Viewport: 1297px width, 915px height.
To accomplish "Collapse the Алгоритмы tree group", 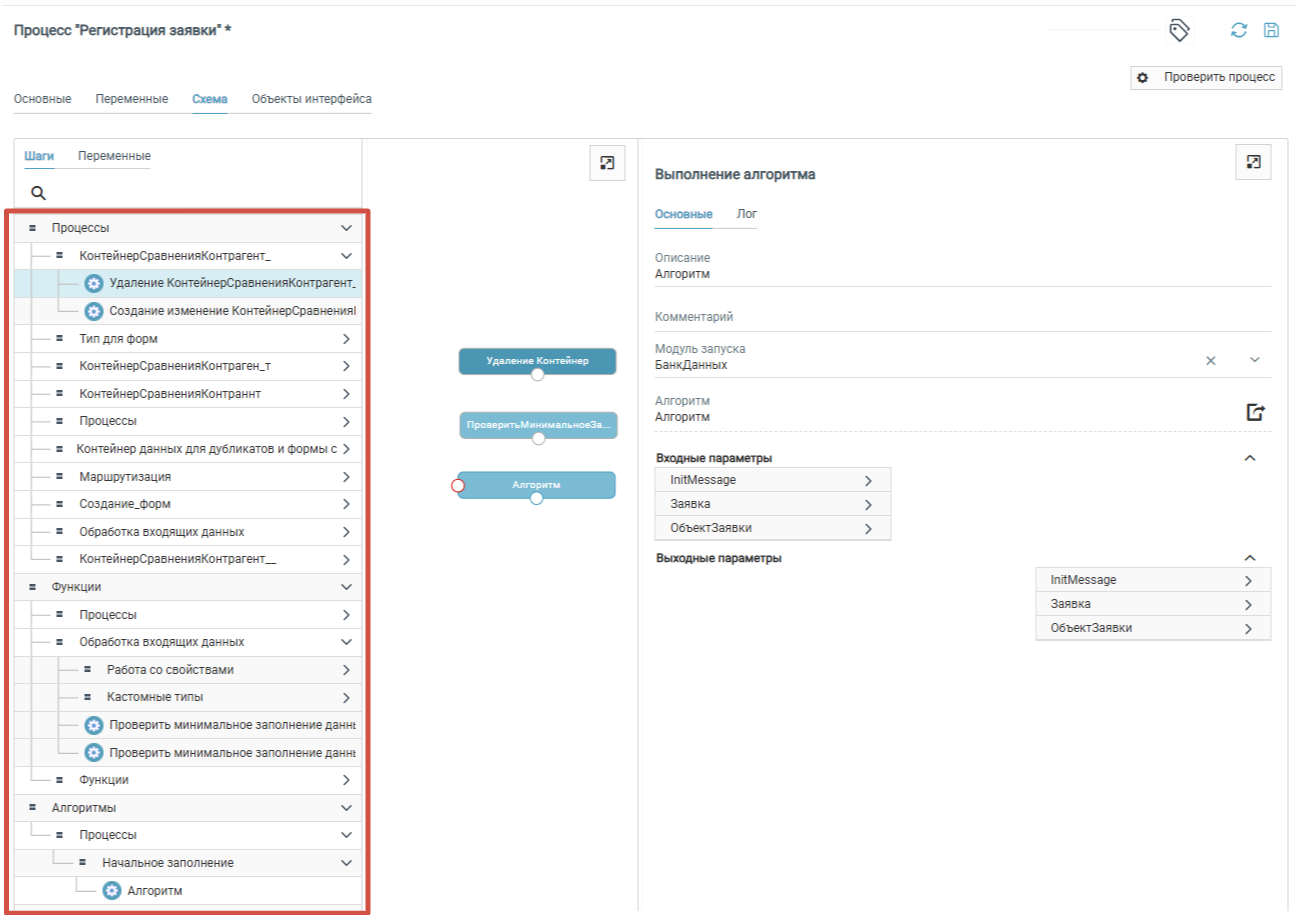I will pyautogui.click(x=346, y=807).
